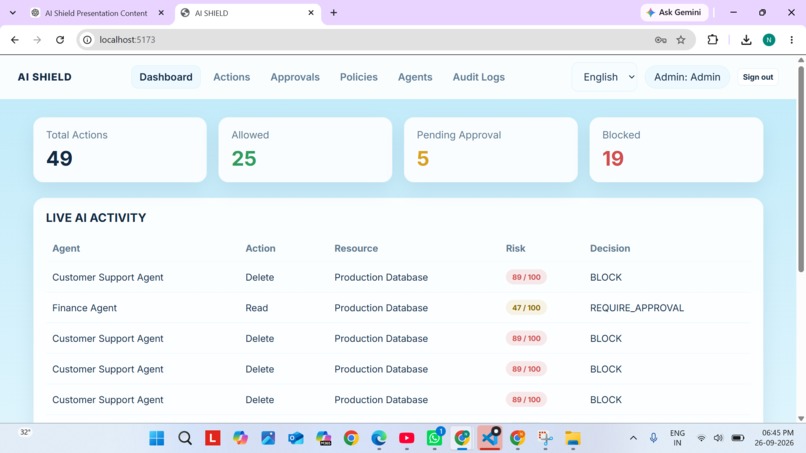Click the Allowed card showing 25
Viewport: 806px width, 453px height.
305,150
